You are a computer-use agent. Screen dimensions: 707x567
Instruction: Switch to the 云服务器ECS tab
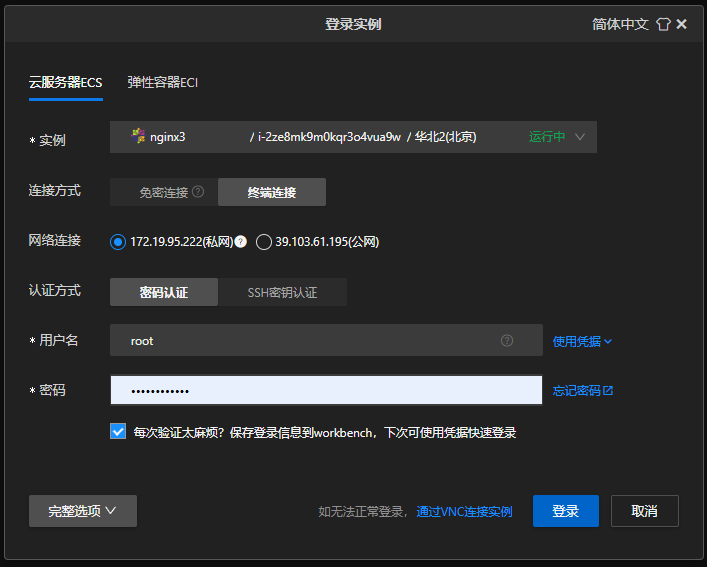[66, 82]
